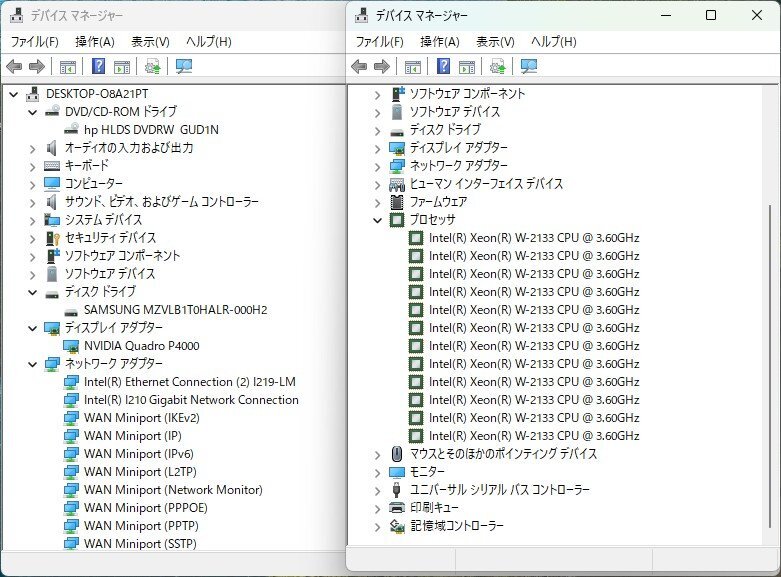This screenshot has height=577, width=781.
Task: Collapse DVD/CD-ROM ドライブ category
Action: pos(33,112)
